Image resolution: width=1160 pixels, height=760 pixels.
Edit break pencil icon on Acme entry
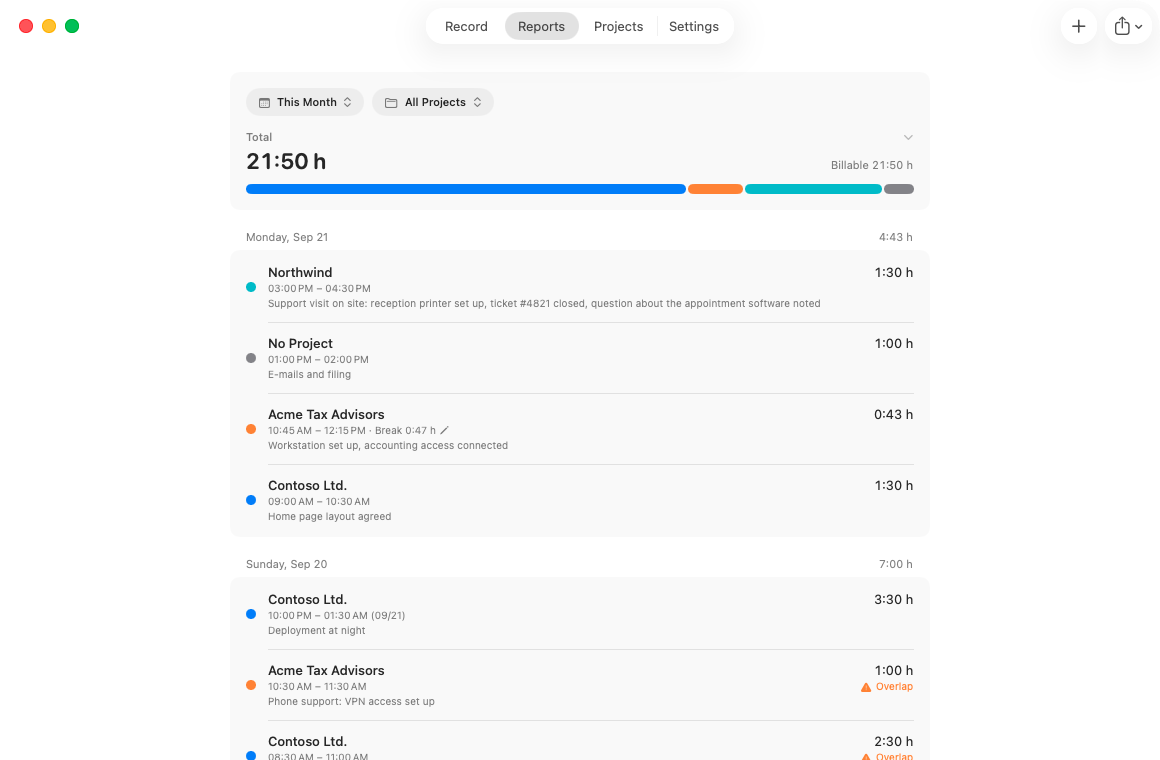point(445,431)
